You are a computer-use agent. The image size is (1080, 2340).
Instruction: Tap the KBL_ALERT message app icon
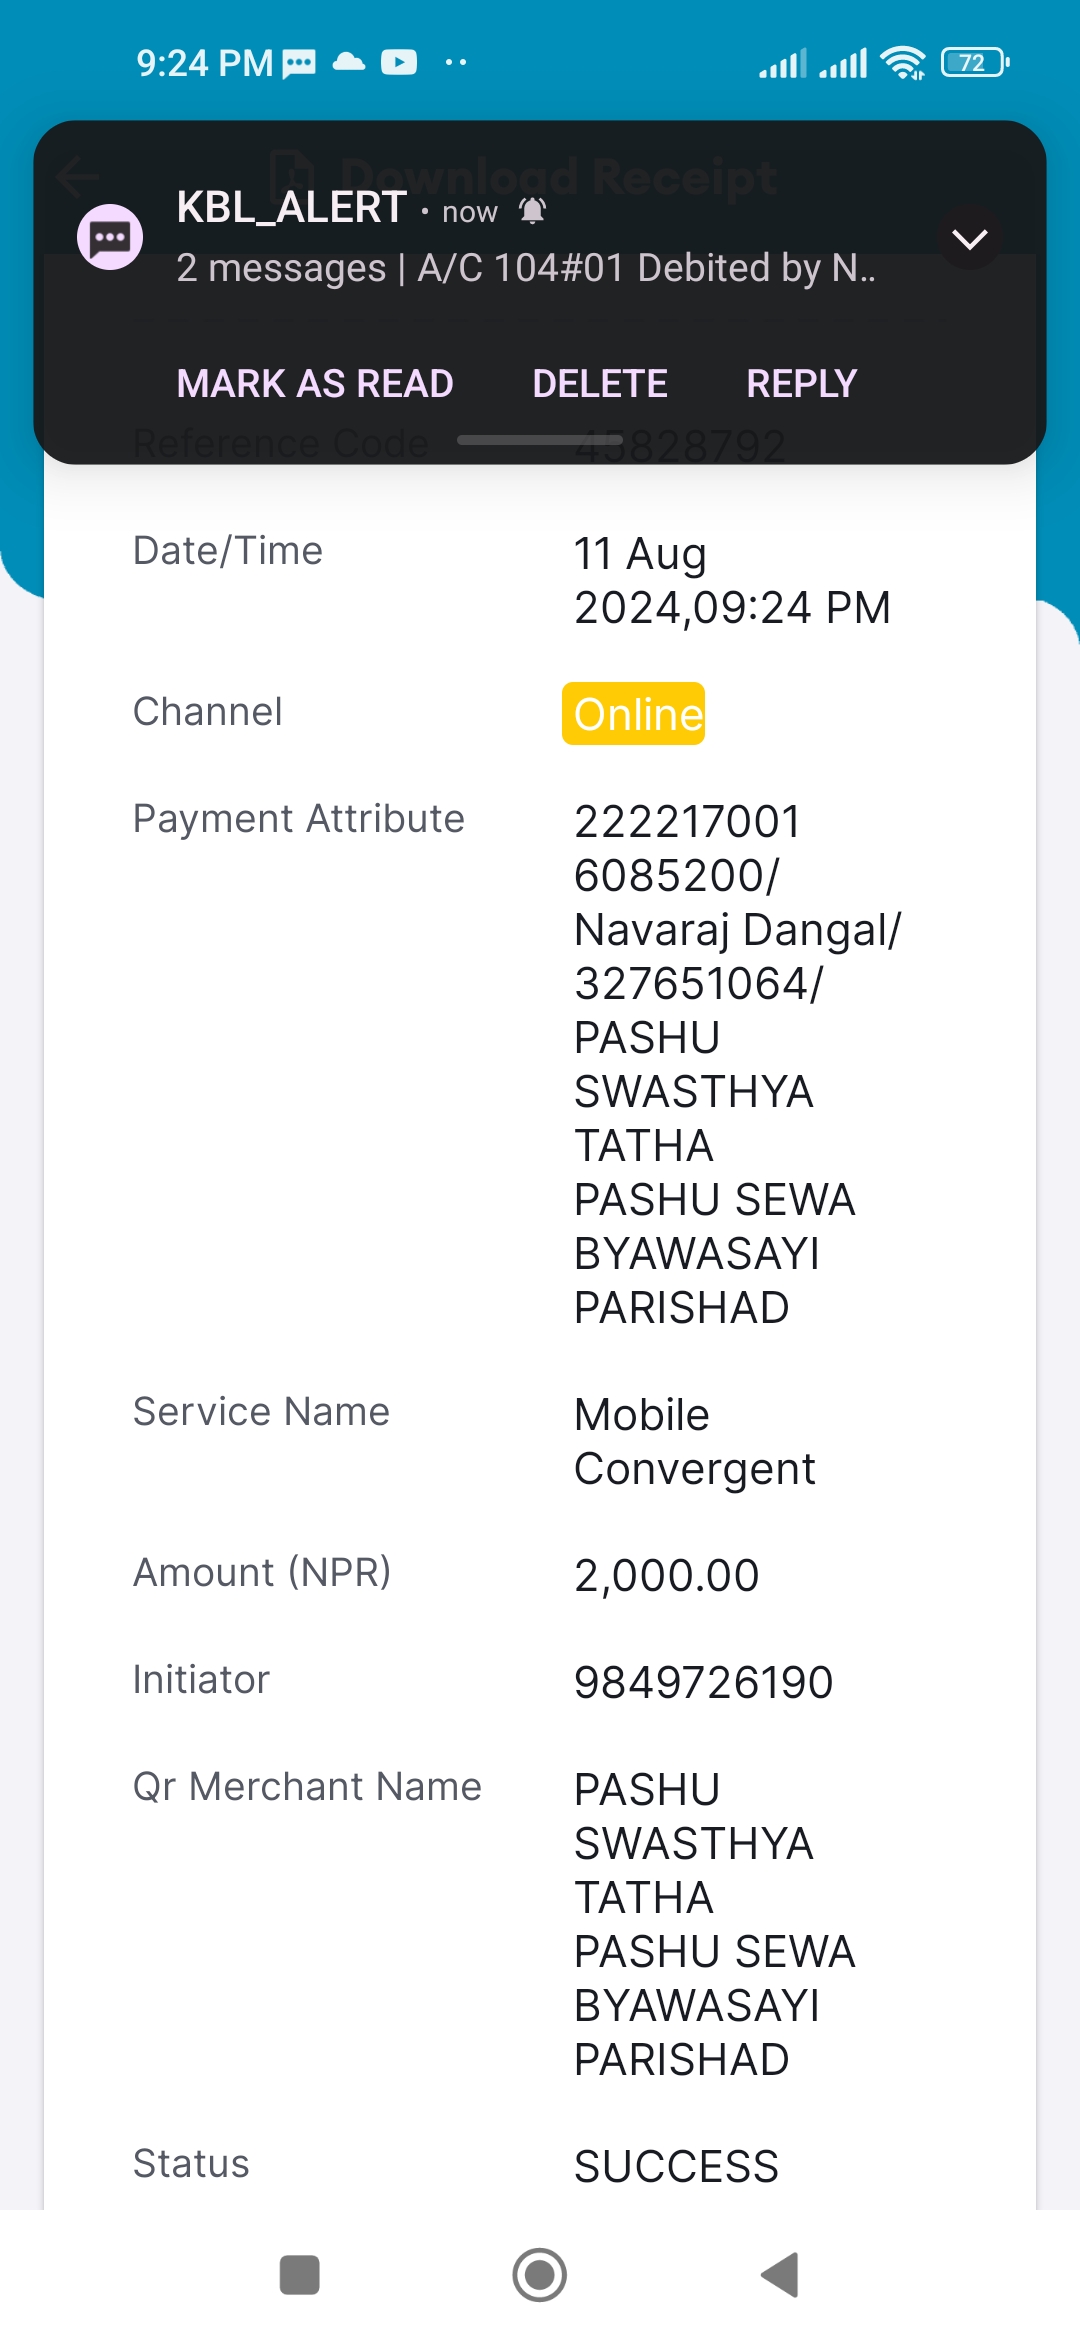(x=110, y=237)
